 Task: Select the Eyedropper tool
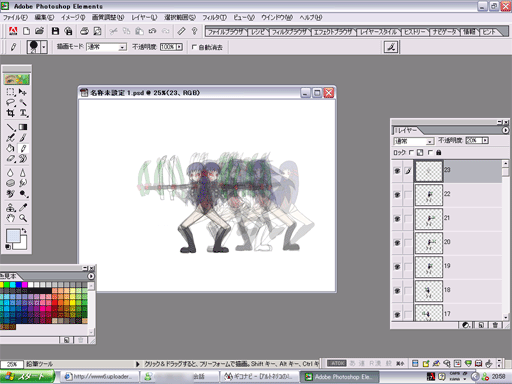(23, 208)
